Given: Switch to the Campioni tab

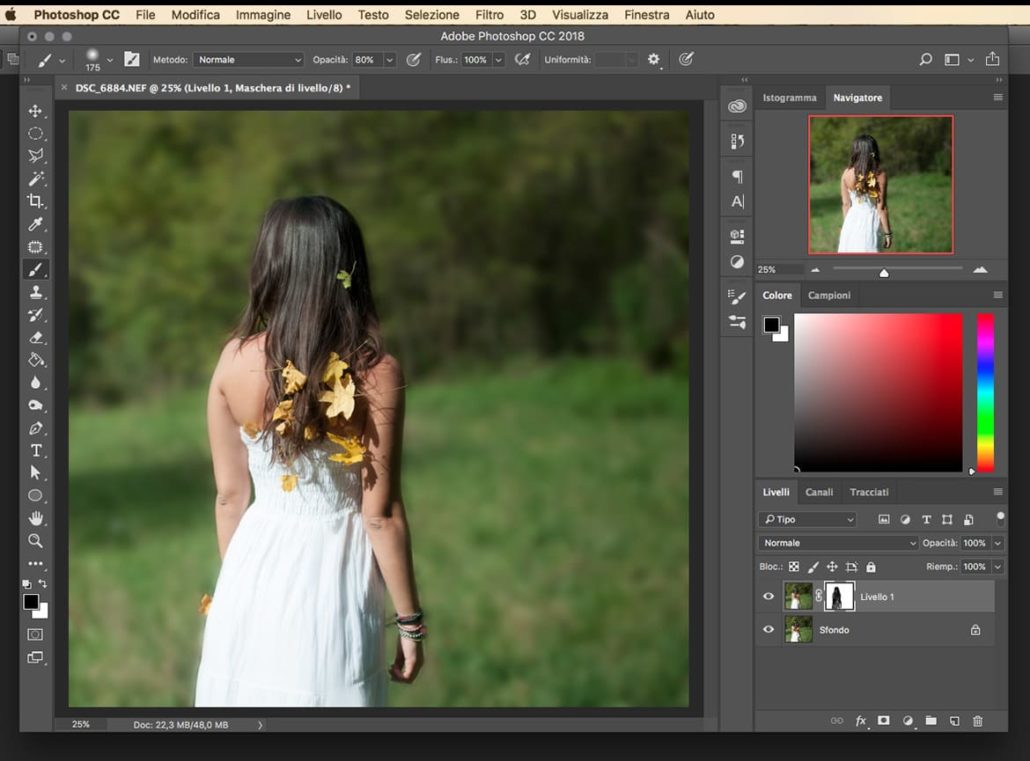Looking at the screenshot, I should 829,295.
